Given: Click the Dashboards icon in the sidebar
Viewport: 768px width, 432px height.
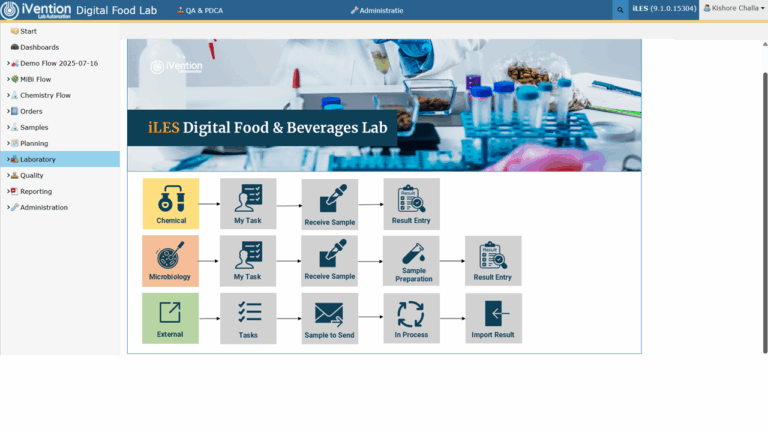Looking at the screenshot, I should [15, 47].
